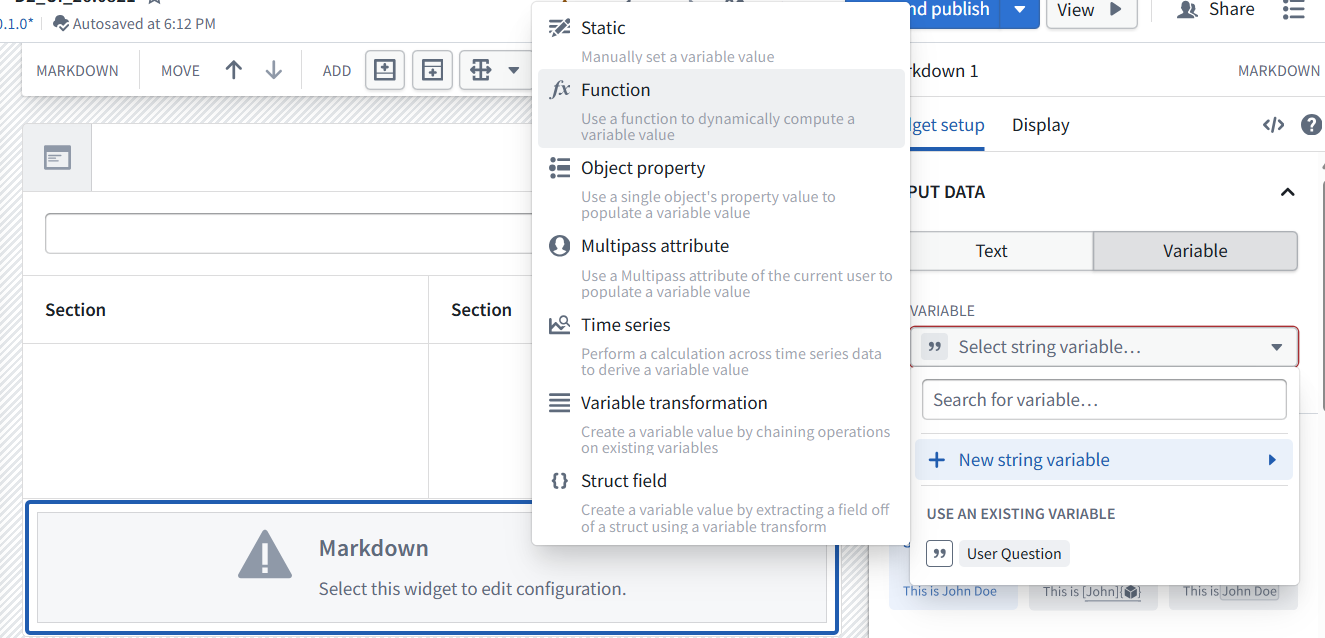Select the Time series option

[721, 344]
